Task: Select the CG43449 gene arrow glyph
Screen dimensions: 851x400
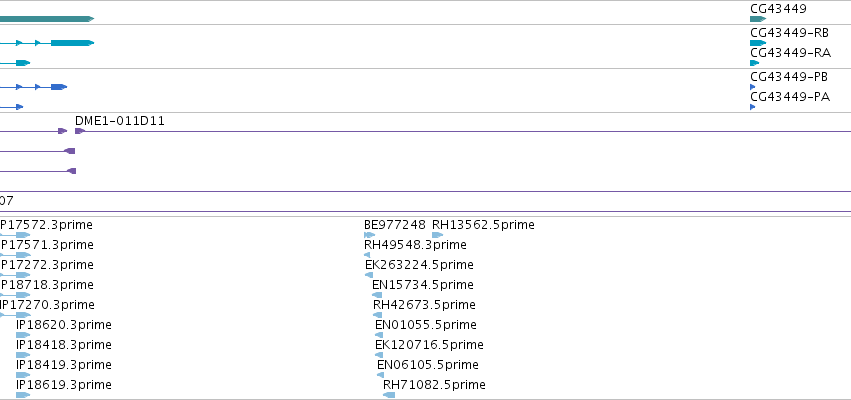Action: [758, 19]
